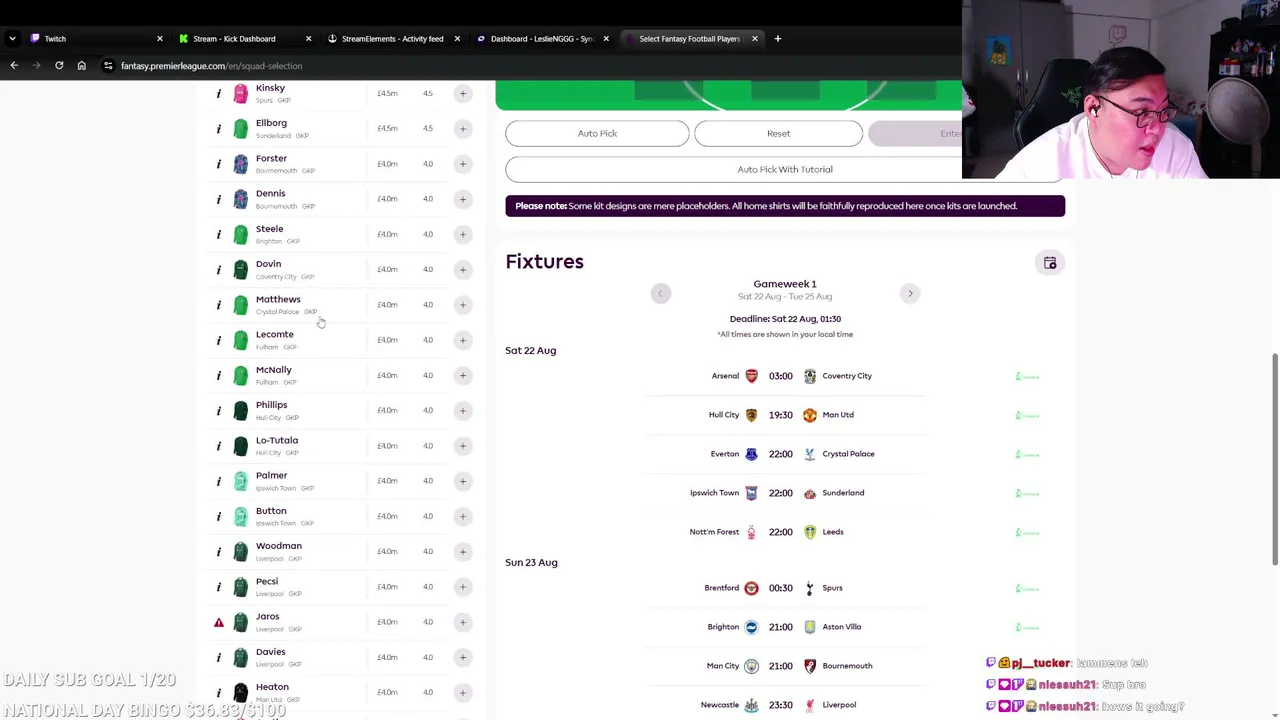Go back in browser history

[x=14, y=66]
